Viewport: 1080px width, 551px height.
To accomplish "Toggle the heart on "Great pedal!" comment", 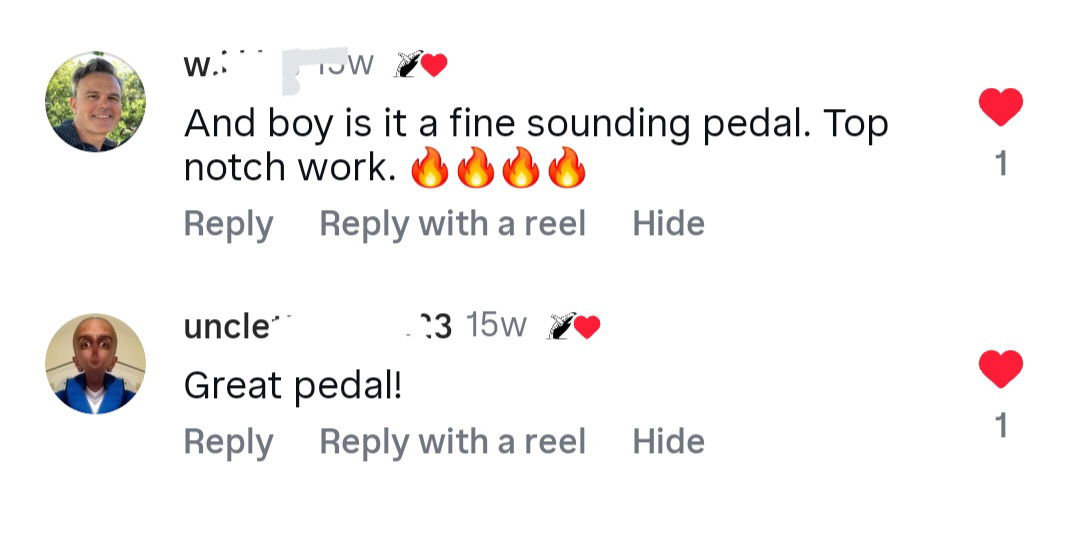I will coord(1000,369).
